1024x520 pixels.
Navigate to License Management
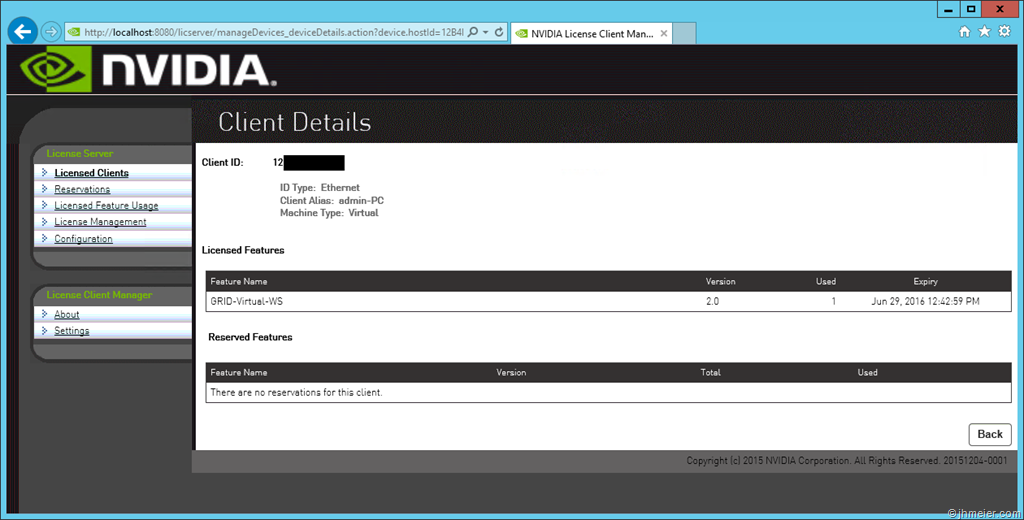coord(100,222)
